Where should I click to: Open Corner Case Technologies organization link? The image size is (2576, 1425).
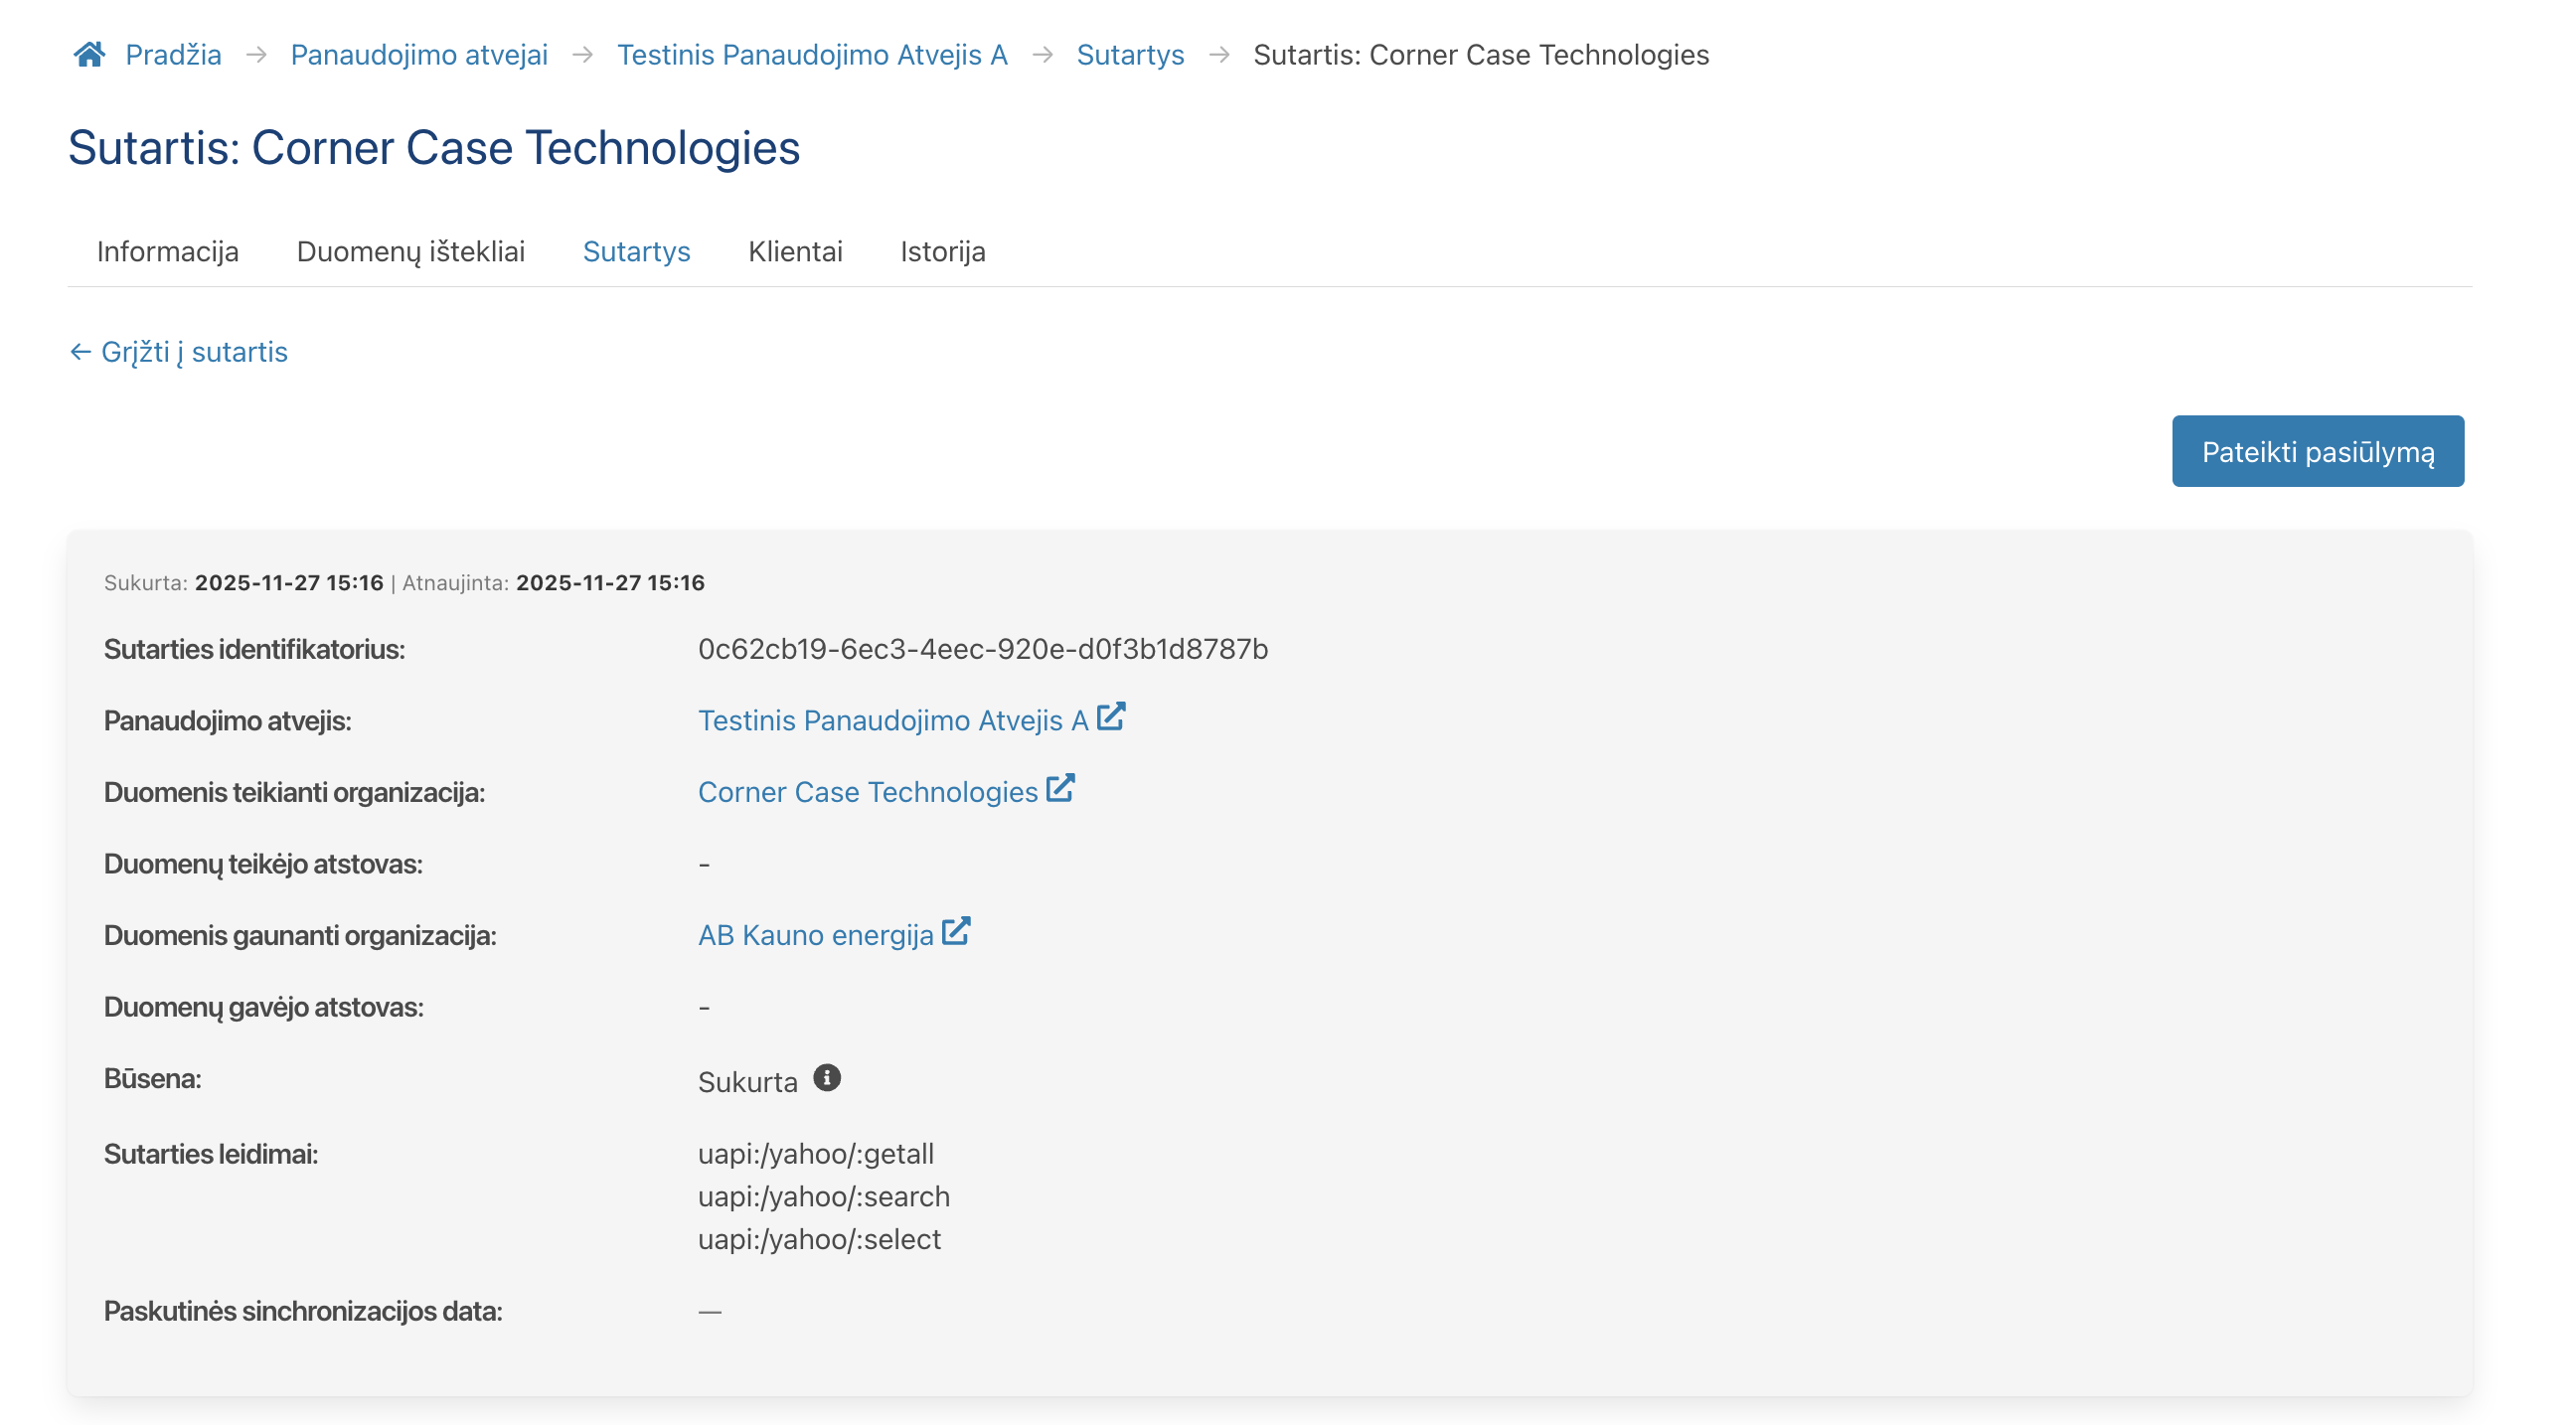tap(868, 791)
